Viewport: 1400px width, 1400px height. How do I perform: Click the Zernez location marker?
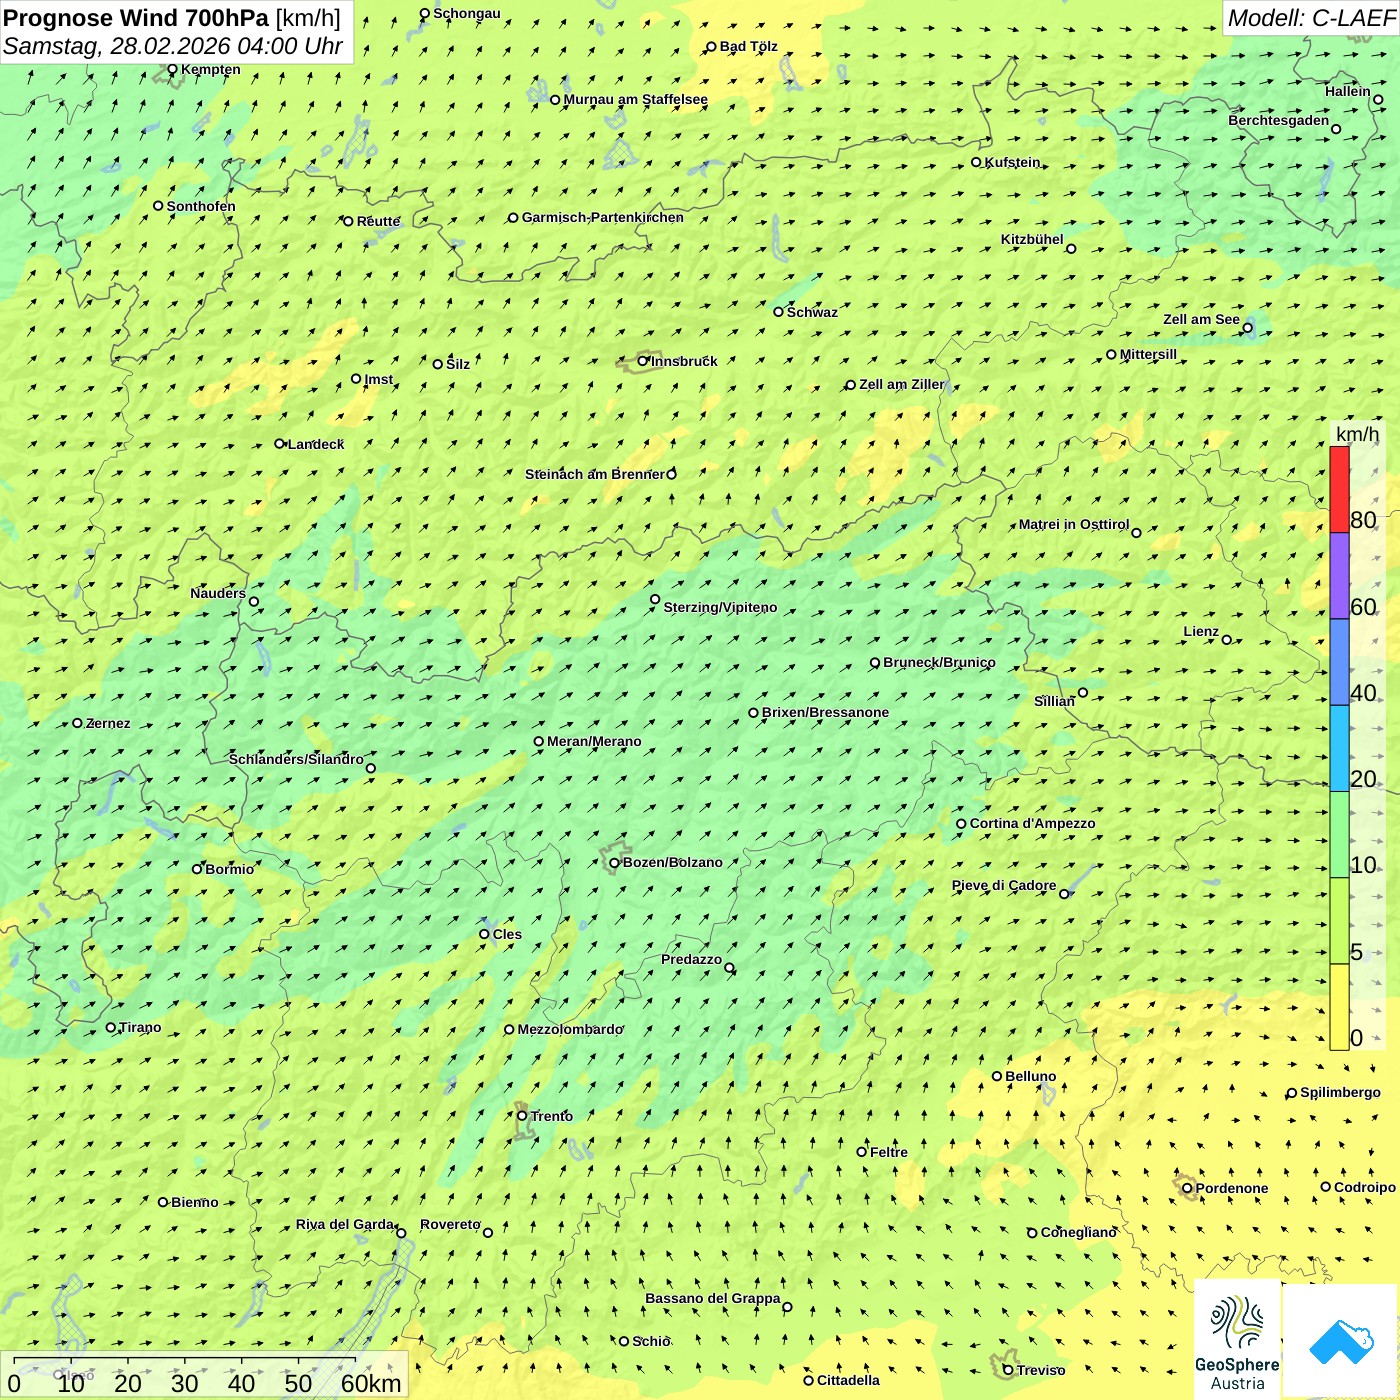tap(77, 723)
